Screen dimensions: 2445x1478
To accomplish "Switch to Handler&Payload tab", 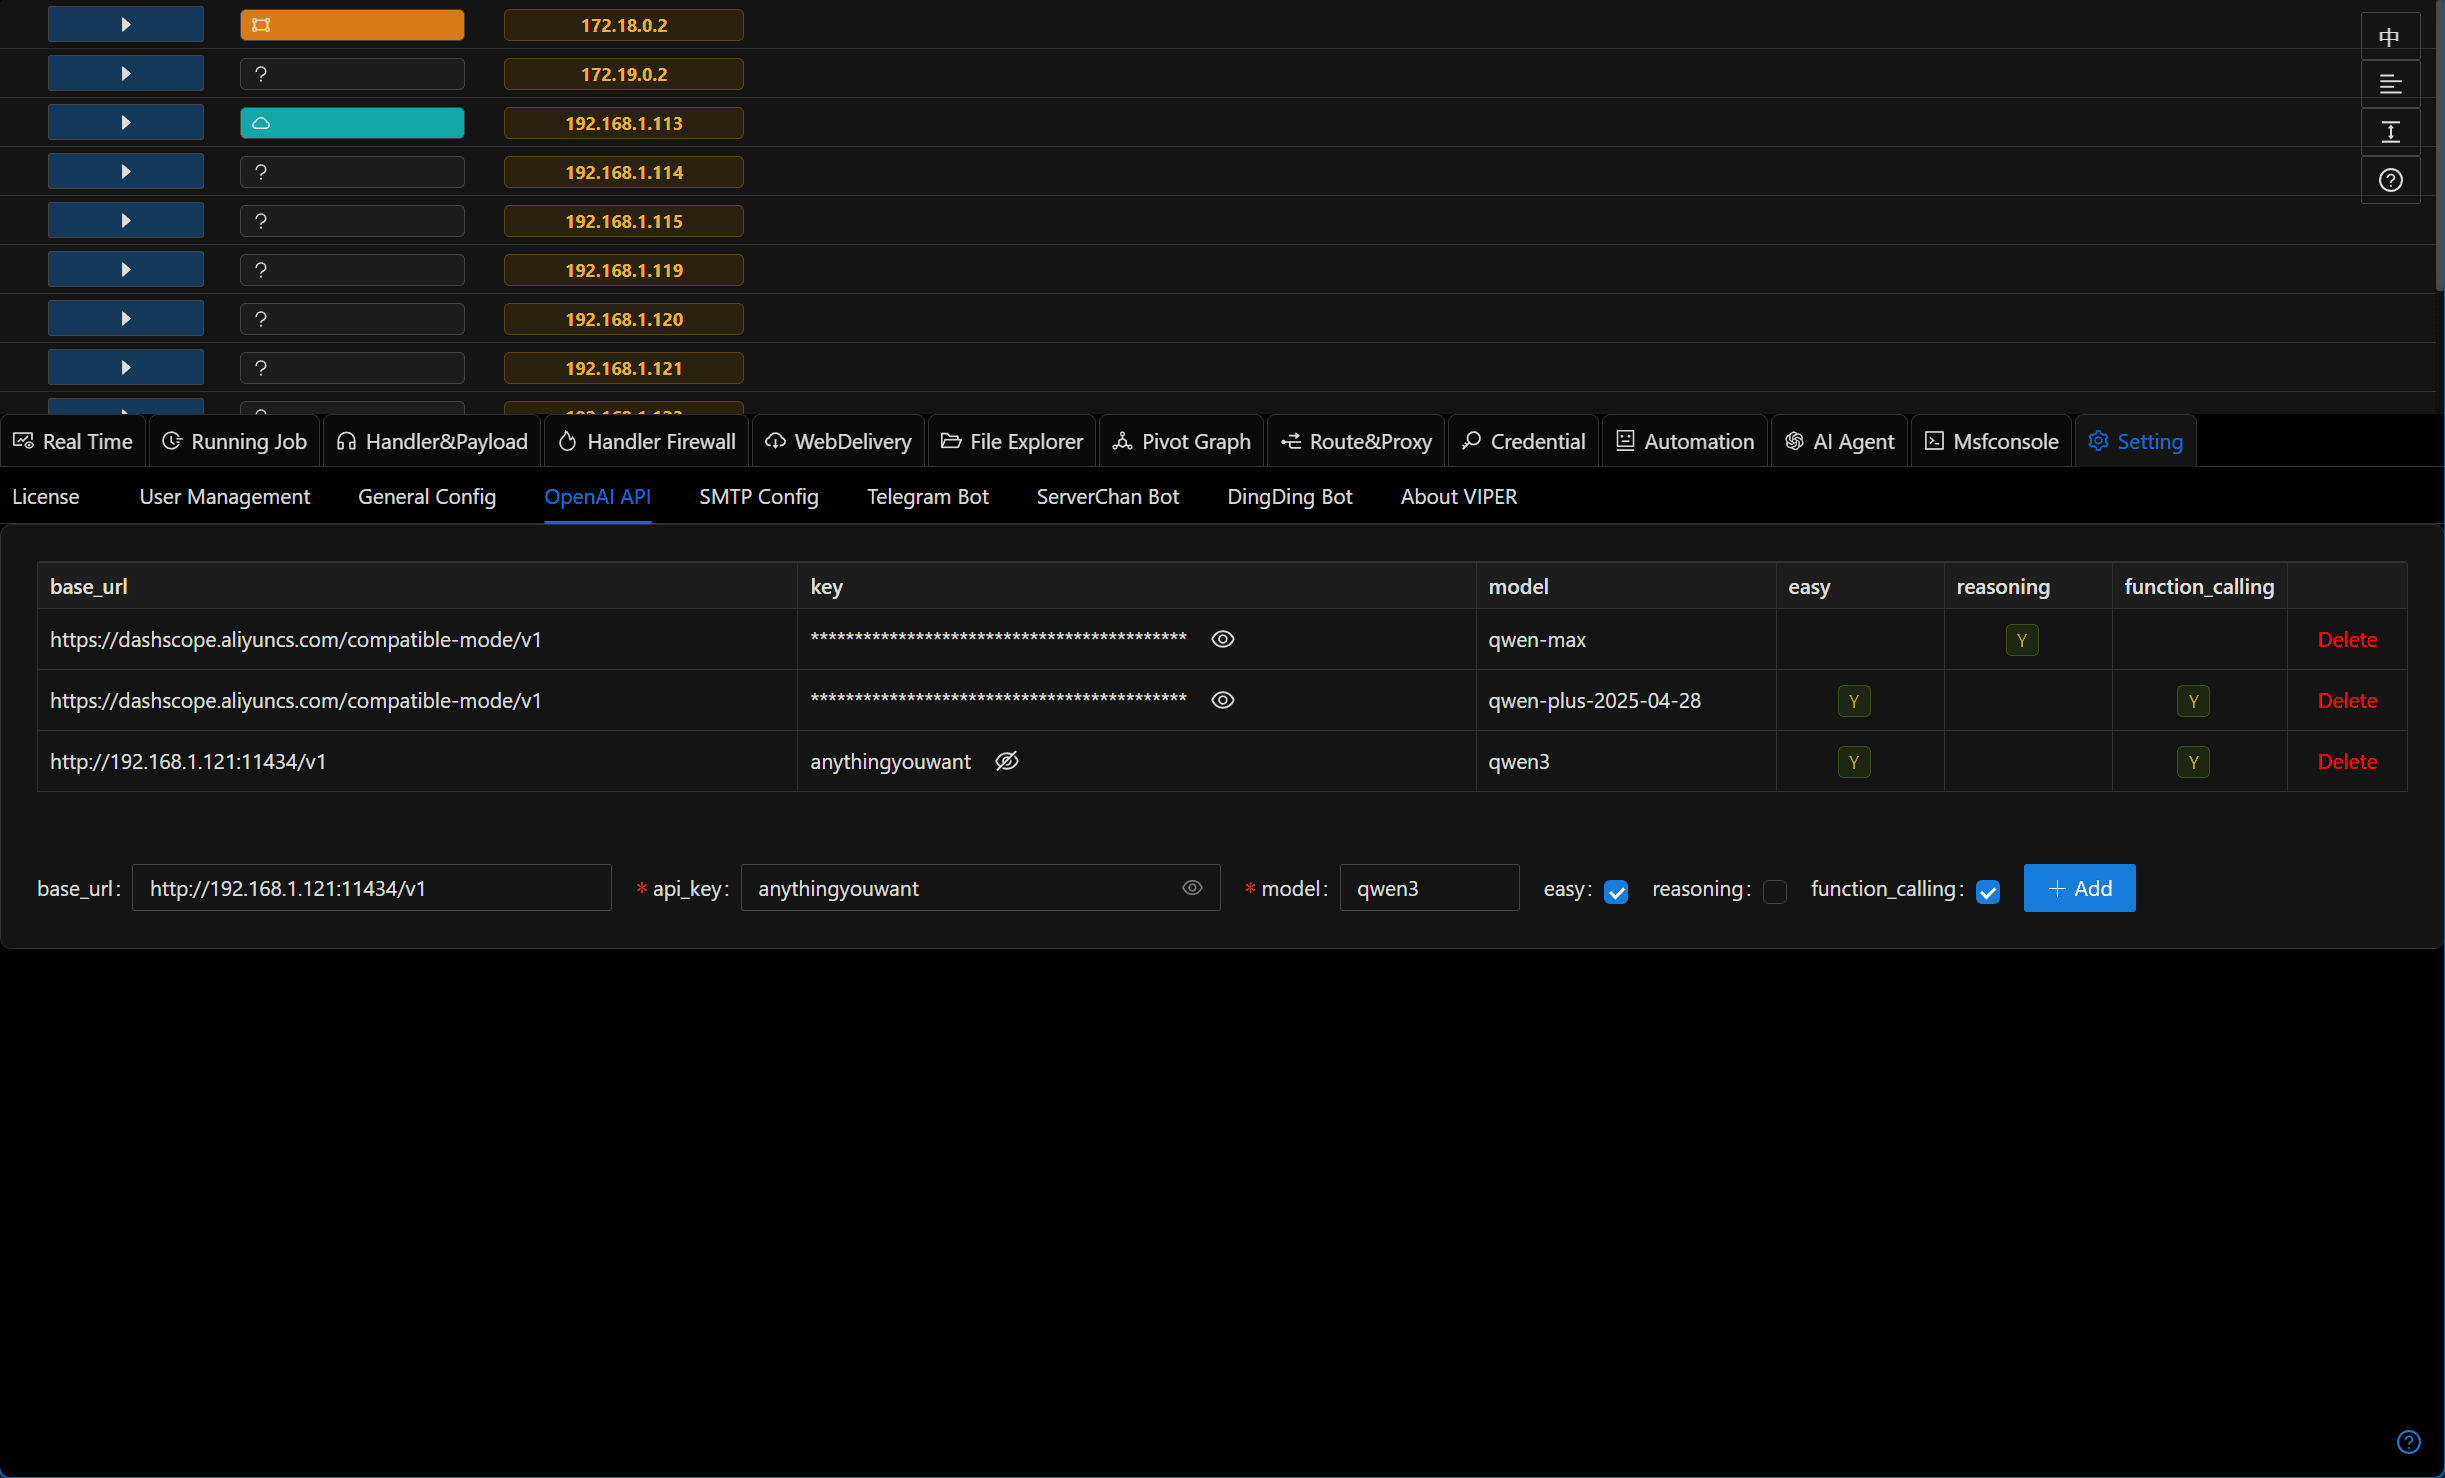I will click(x=432, y=441).
